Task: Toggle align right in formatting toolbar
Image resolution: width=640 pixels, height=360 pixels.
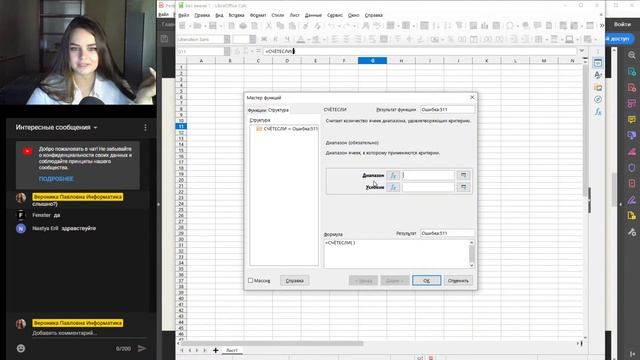Action: [x=358, y=40]
